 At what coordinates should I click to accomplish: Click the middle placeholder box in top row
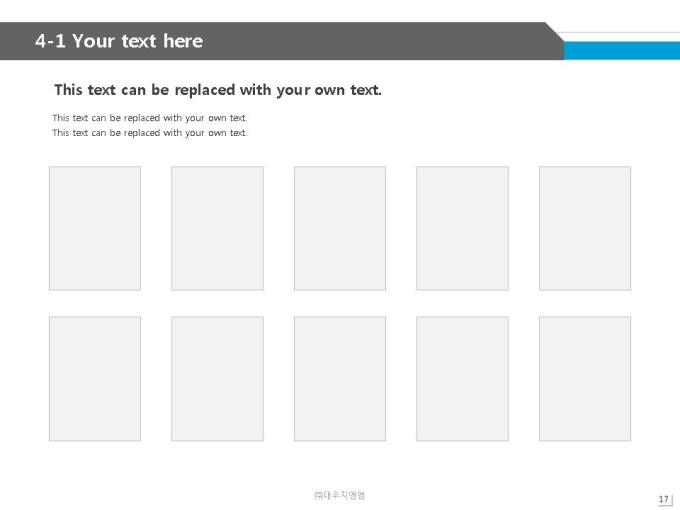pyautogui.click(x=340, y=228)
